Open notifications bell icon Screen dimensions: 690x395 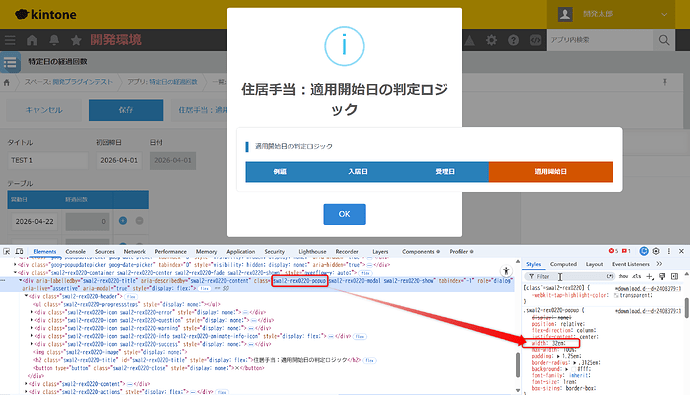tap(54, 40)
